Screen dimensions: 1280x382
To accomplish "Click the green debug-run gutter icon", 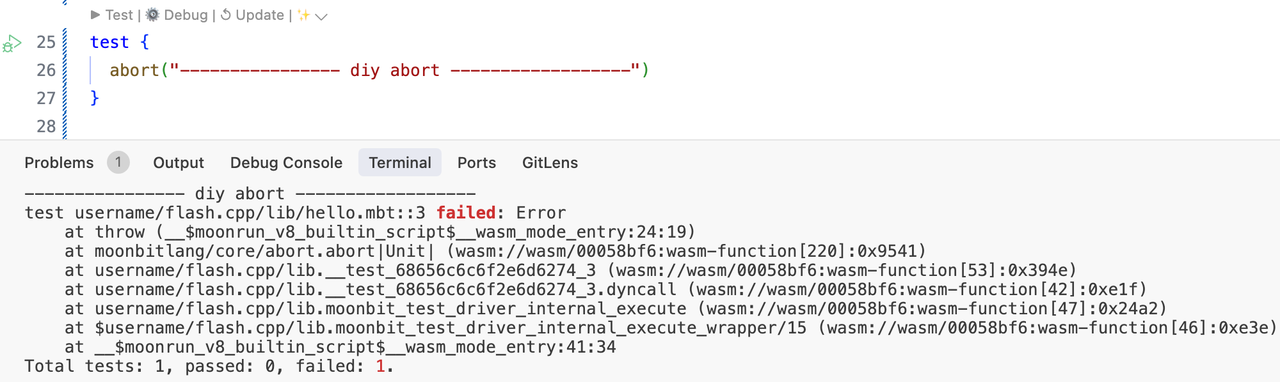I will click(11, 43).
